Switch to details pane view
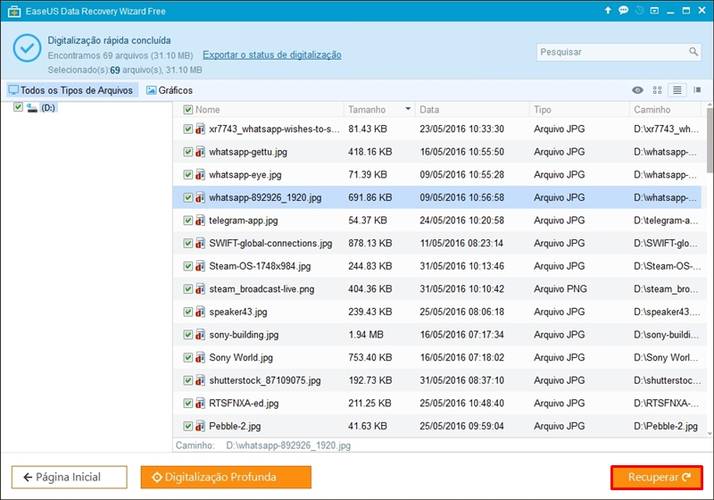The height and width of the screenshot is (500, 714). pyautogui.click(x=697, y=90)
